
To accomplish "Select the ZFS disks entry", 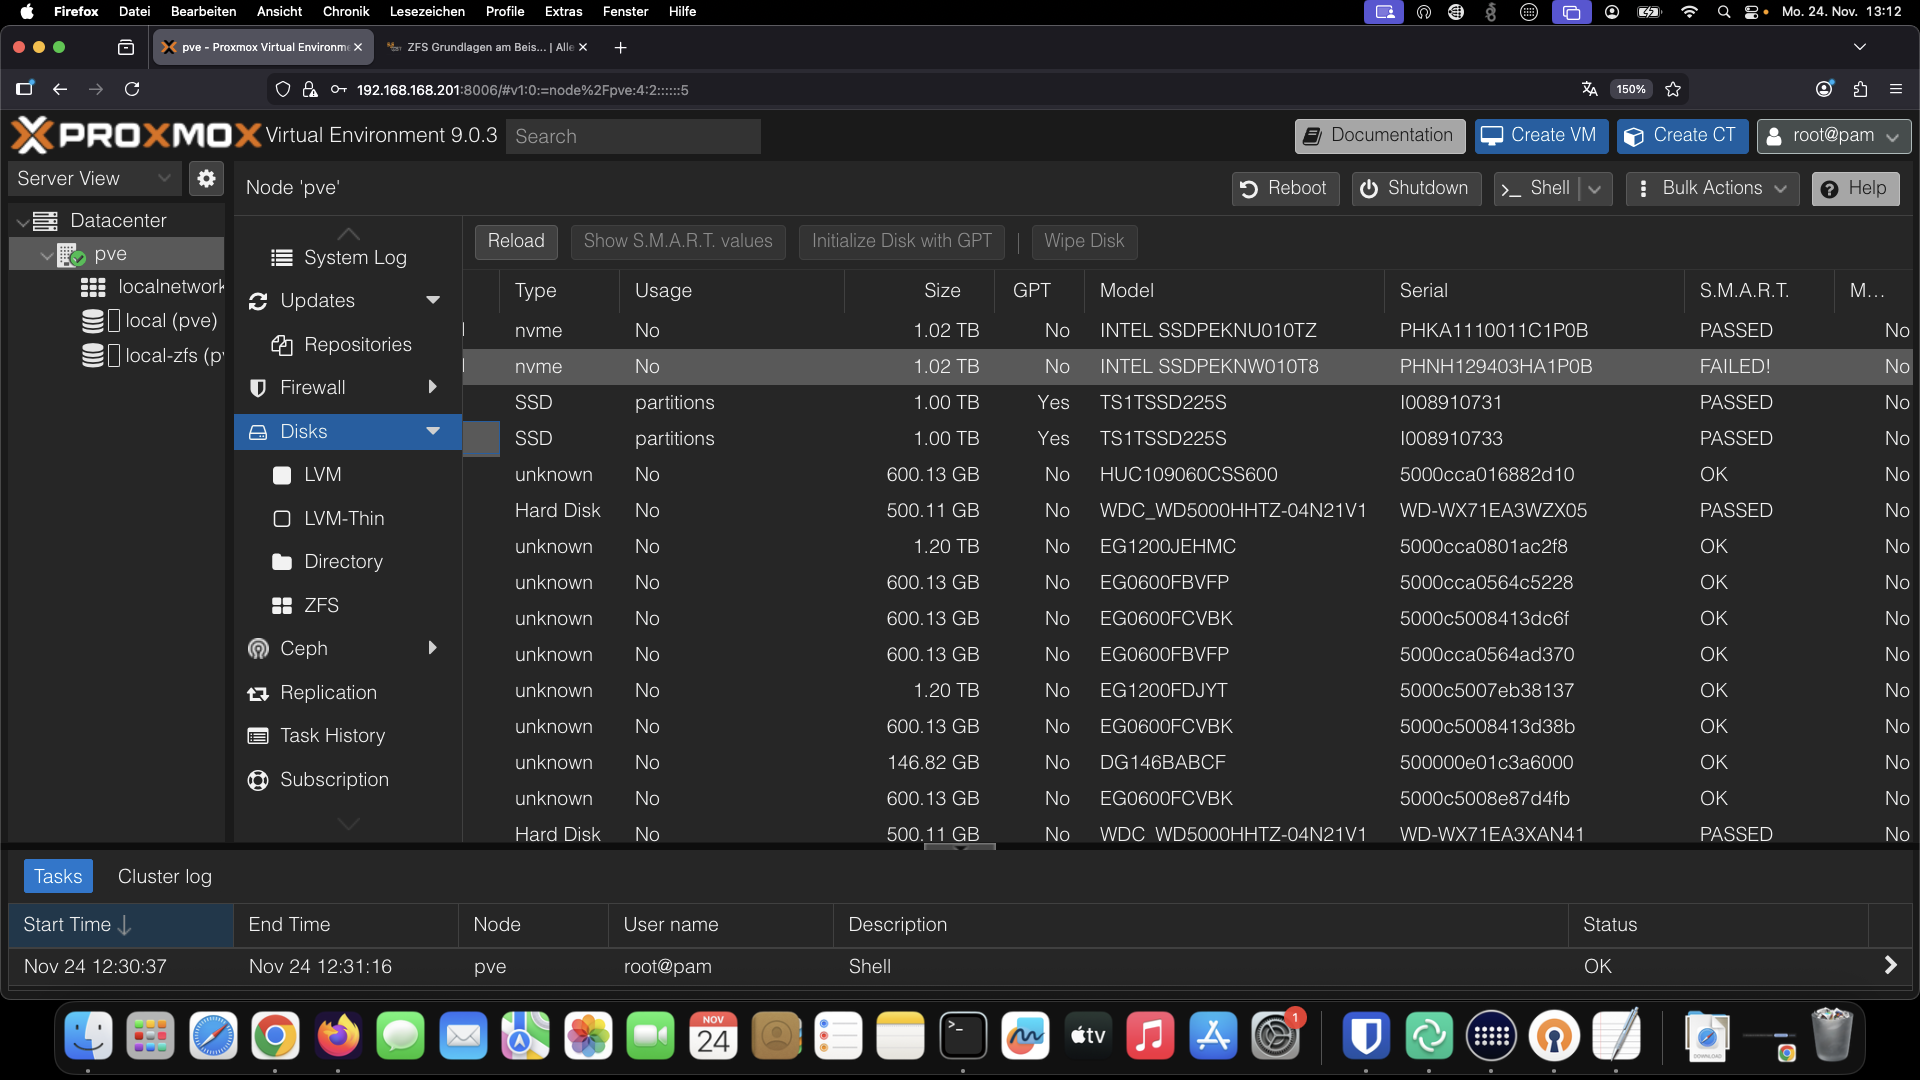I will (320, 606).
